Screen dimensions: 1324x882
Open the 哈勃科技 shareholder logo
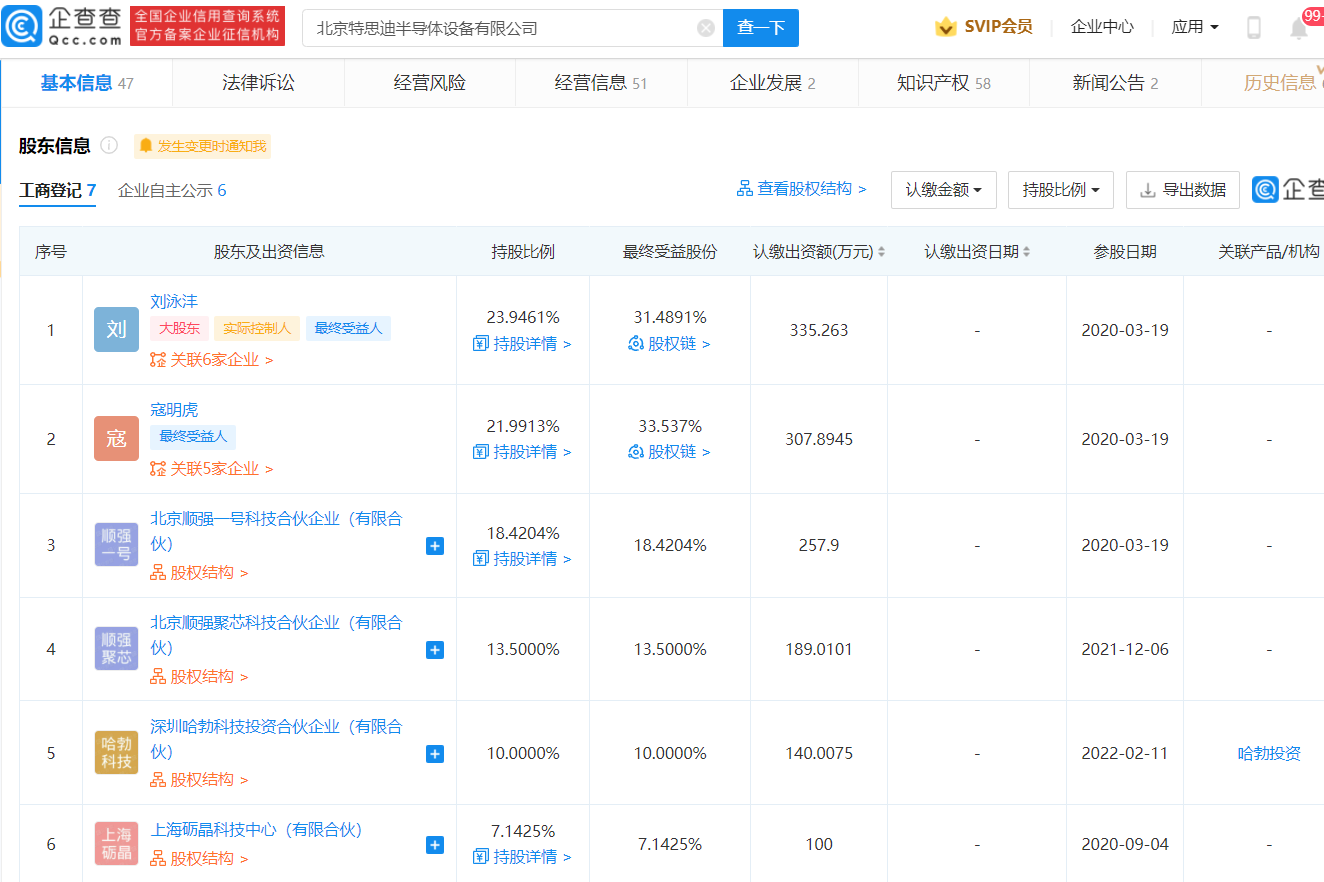coord(116,753)
